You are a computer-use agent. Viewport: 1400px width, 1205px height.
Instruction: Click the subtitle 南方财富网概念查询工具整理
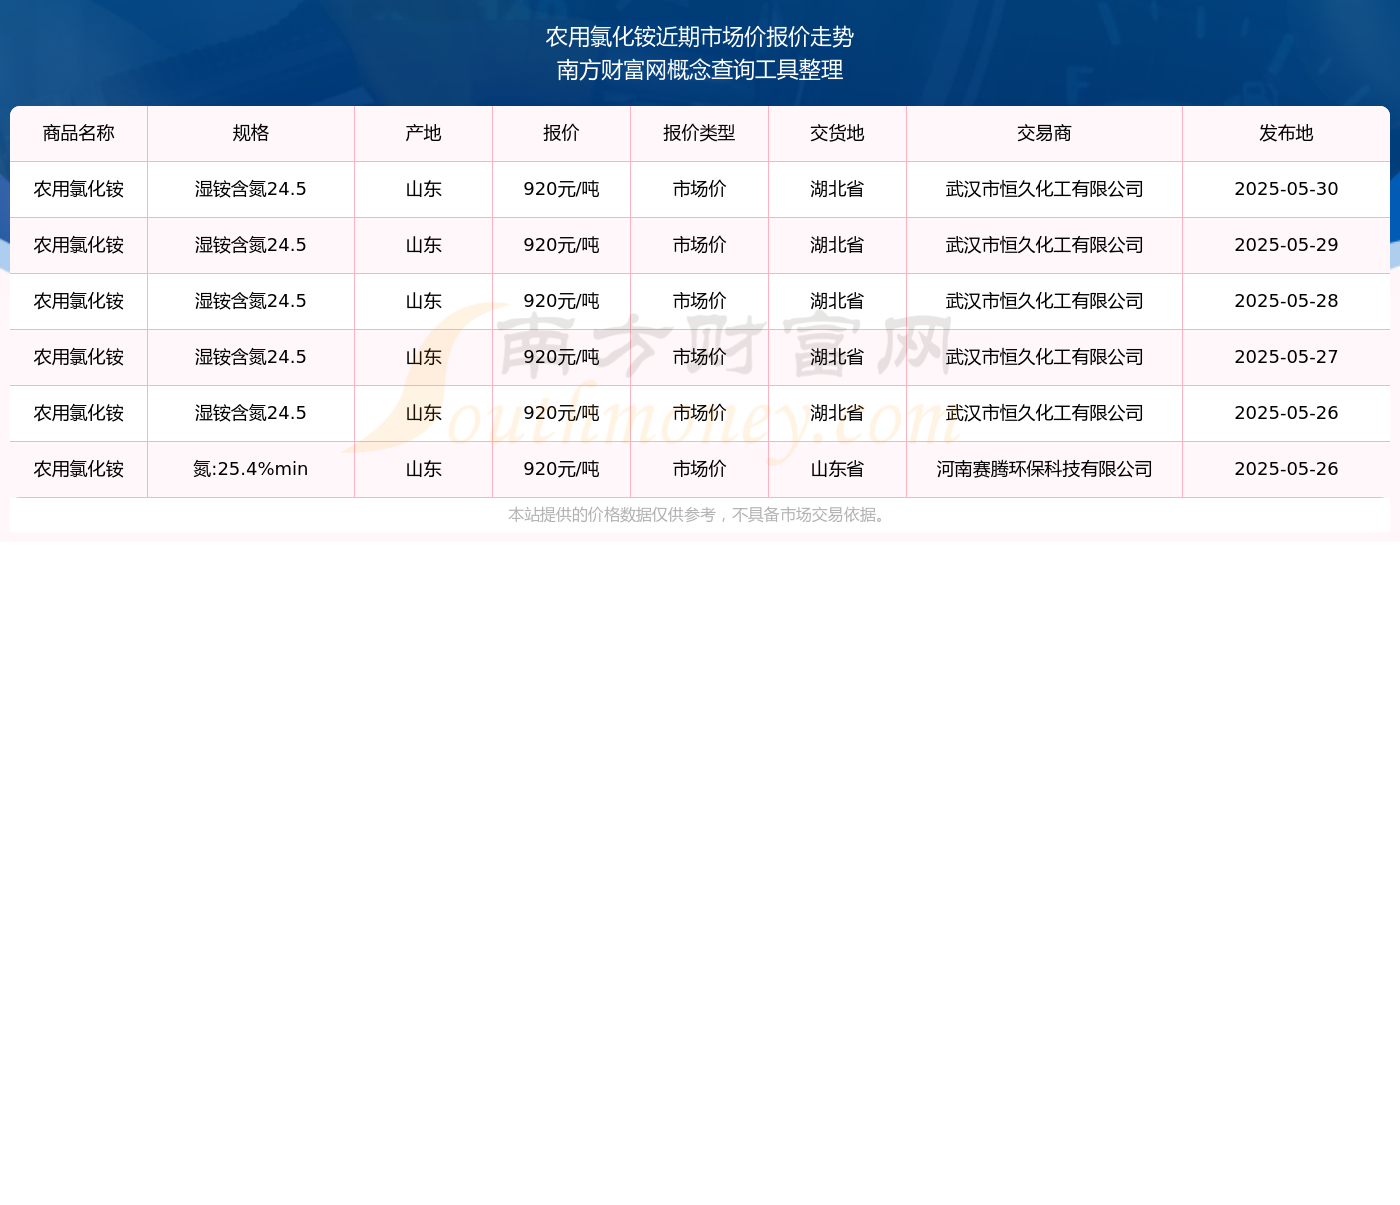700,70
